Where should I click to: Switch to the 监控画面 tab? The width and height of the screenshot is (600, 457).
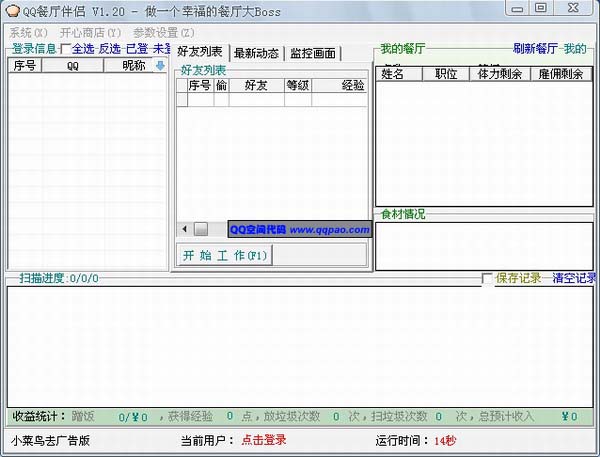313,53
